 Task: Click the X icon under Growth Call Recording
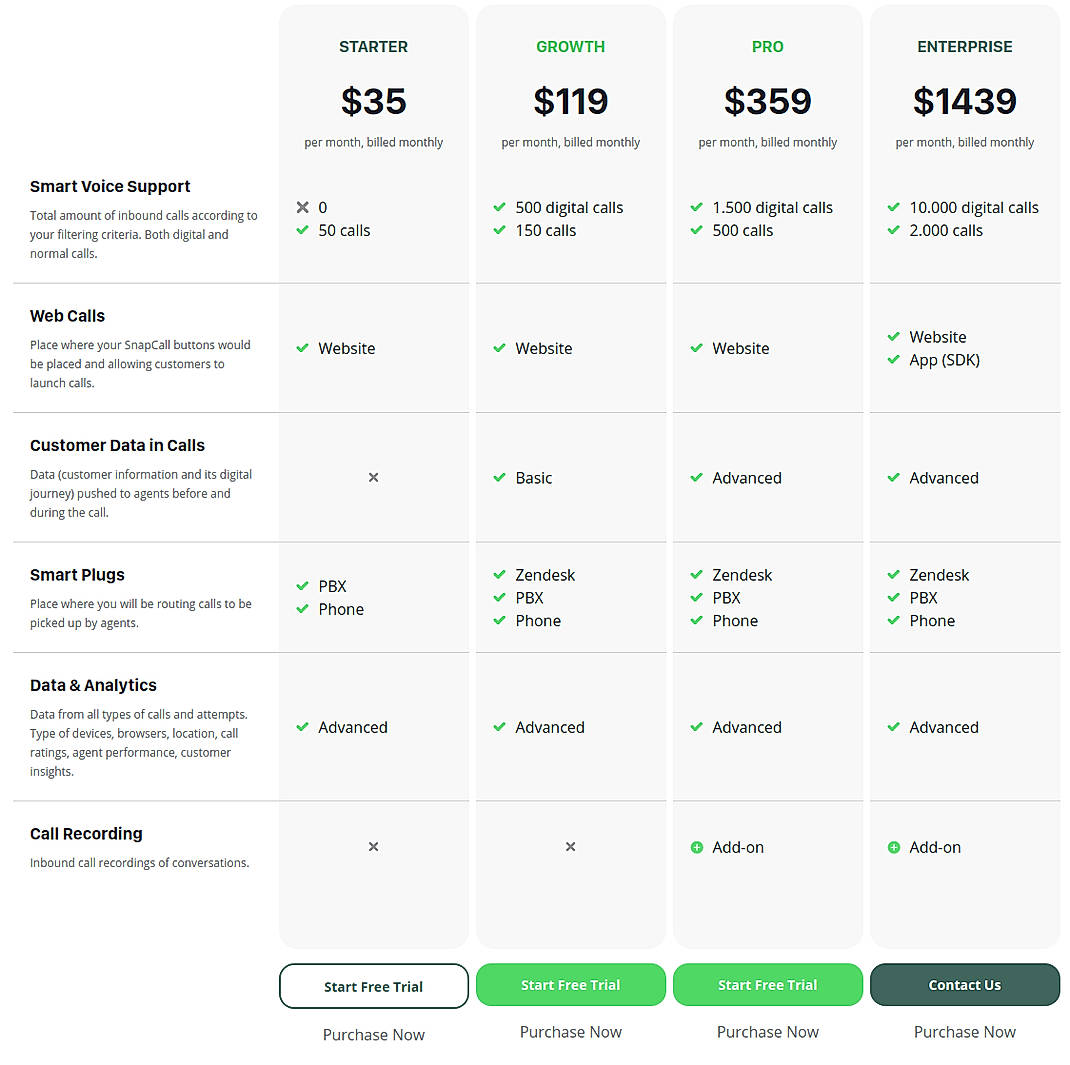click(570, 846)
